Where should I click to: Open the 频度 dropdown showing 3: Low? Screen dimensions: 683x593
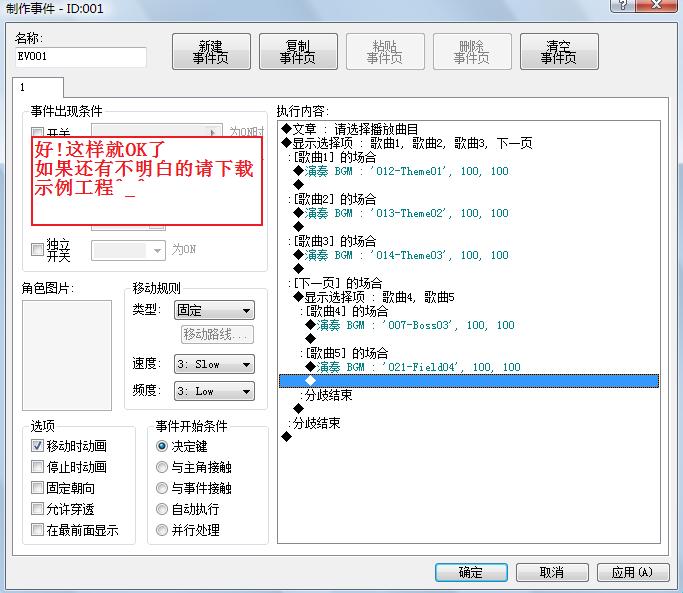(x=214, y=391)
